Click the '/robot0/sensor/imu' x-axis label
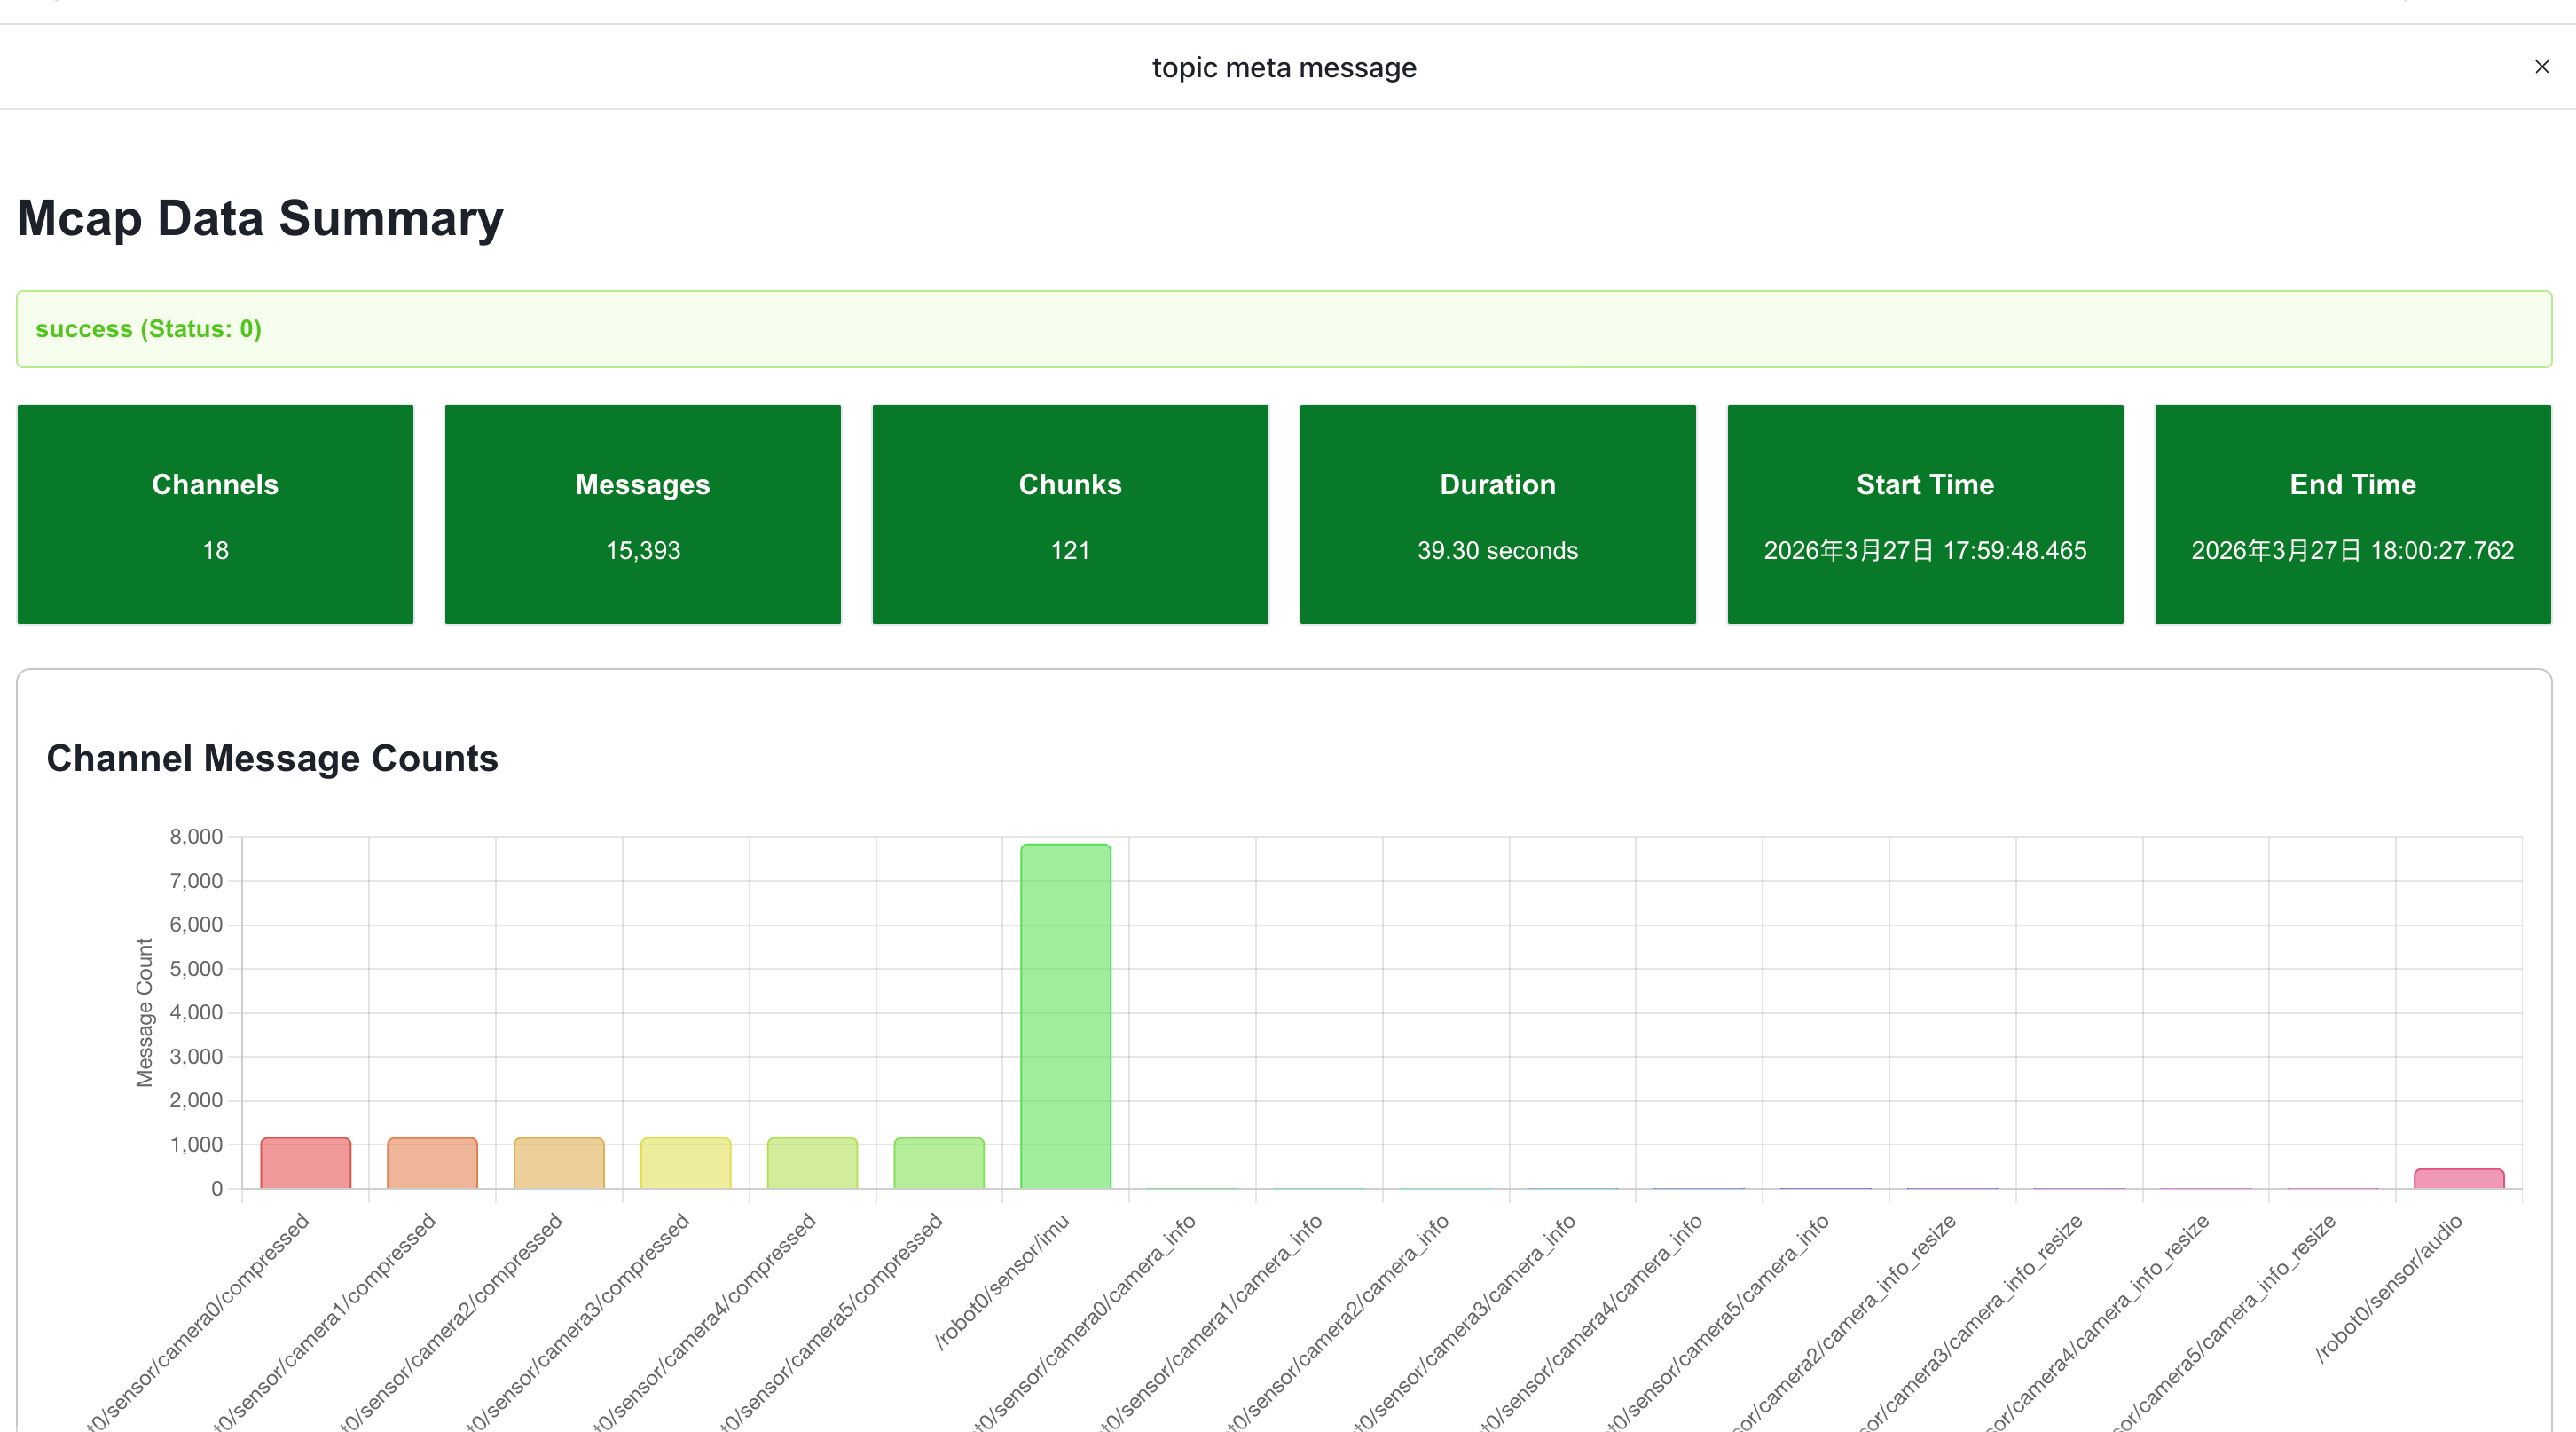The width and height of the screenshot is (2576, 1432). point(1003,1281)
